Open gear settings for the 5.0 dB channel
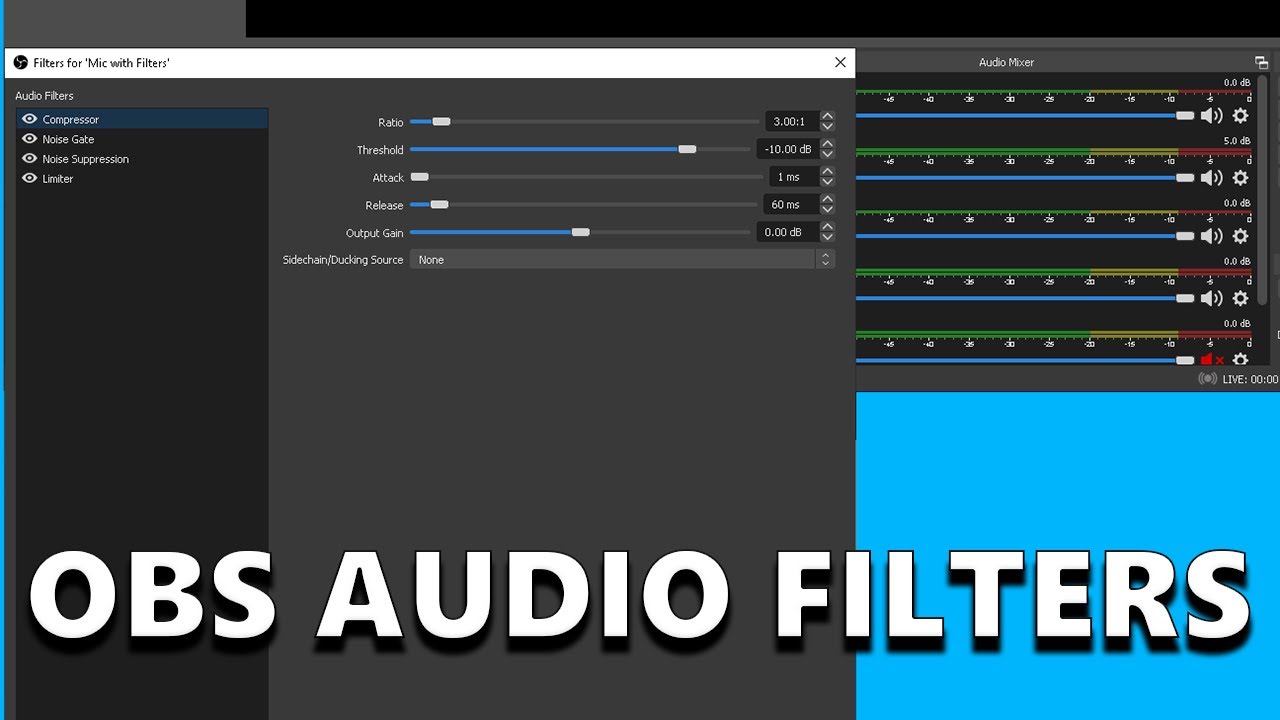1280x720 pixels. 1240,178
